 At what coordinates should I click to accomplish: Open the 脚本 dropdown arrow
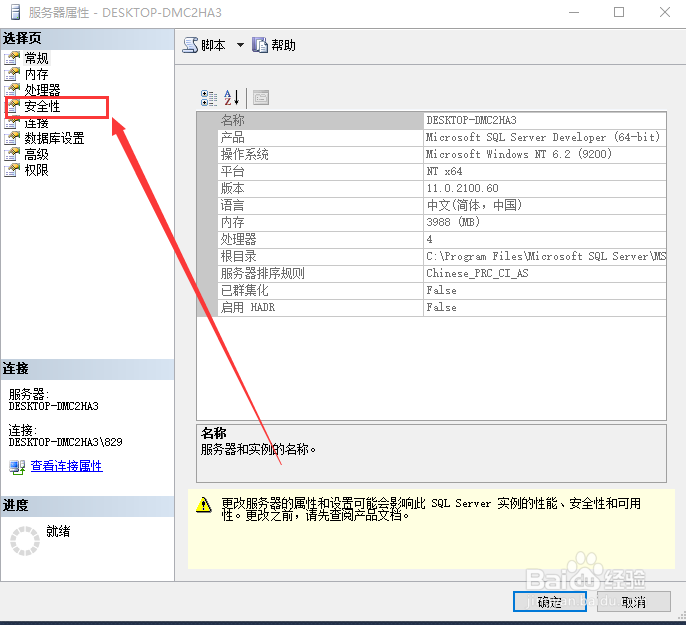[x=240, y=45]
